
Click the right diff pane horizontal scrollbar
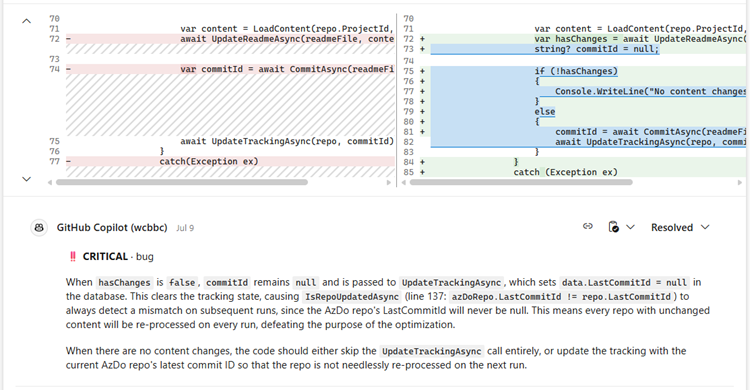(x=521, y=182)
